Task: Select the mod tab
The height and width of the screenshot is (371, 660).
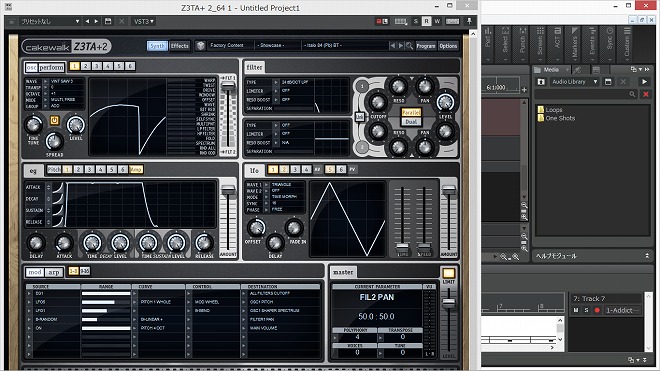Action: click(x=35, y=272)
